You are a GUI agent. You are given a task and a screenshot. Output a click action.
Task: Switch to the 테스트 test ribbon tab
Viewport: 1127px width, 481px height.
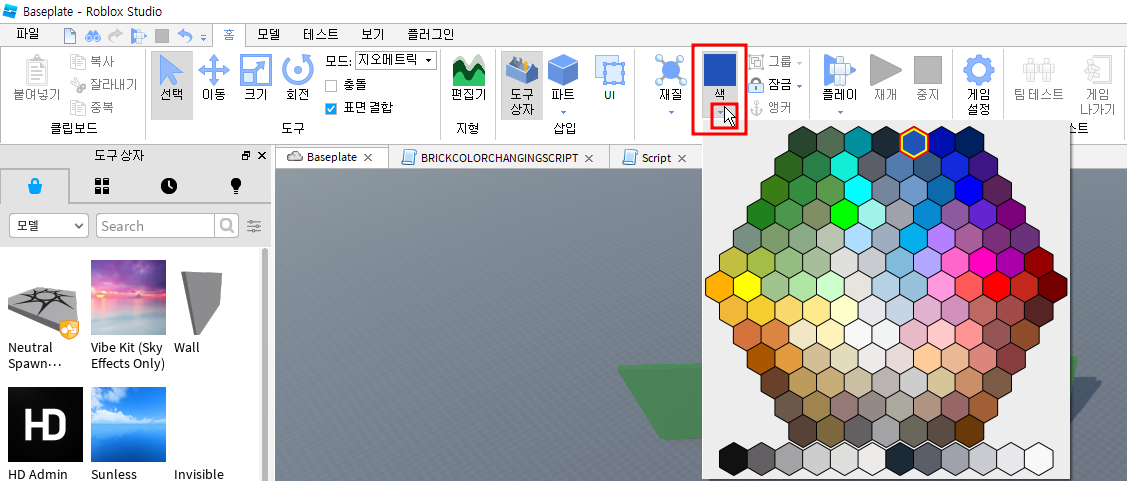coord(321,34)
